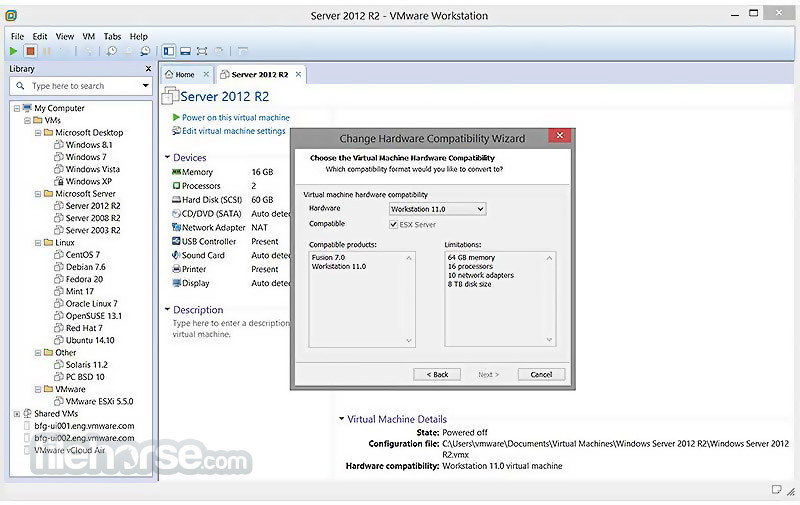Click the Sound Card device icon

177,255
